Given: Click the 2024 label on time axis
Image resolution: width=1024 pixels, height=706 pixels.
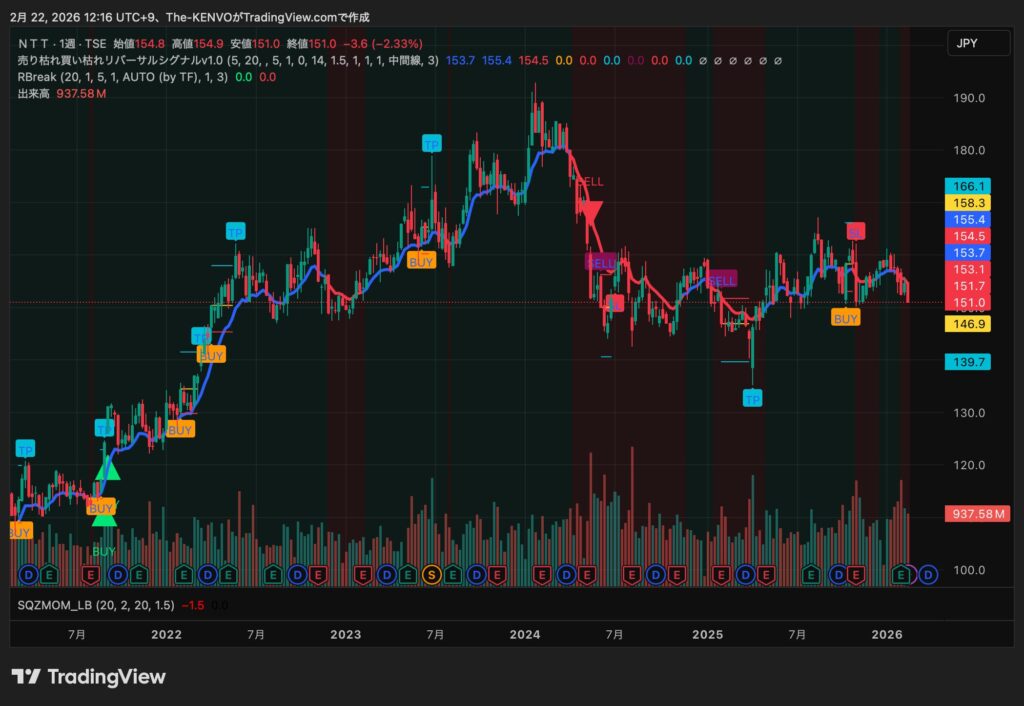Looking at the screenshot, I should coord(525,634).
